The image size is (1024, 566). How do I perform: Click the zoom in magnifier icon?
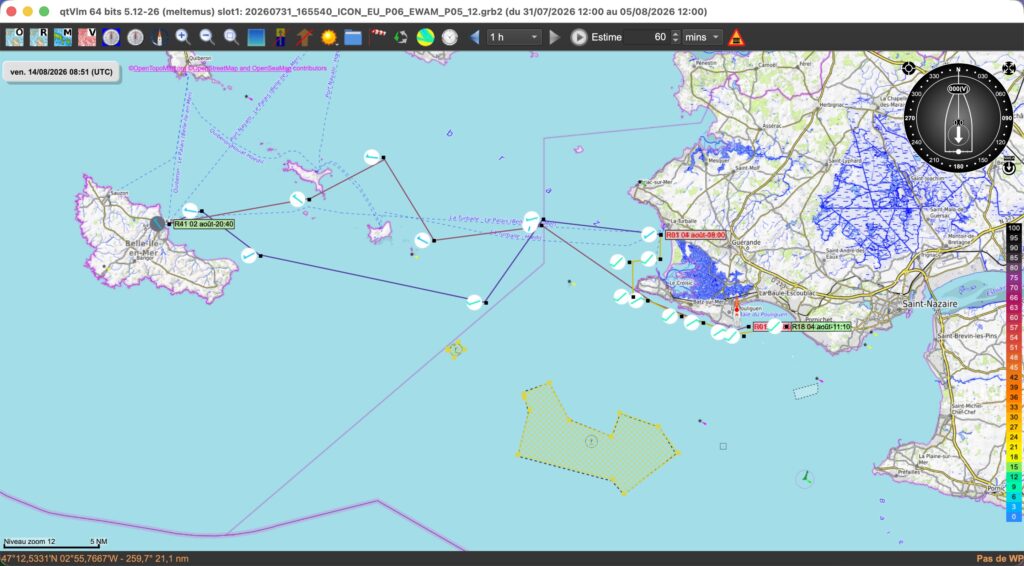click(x=183, y=37)
